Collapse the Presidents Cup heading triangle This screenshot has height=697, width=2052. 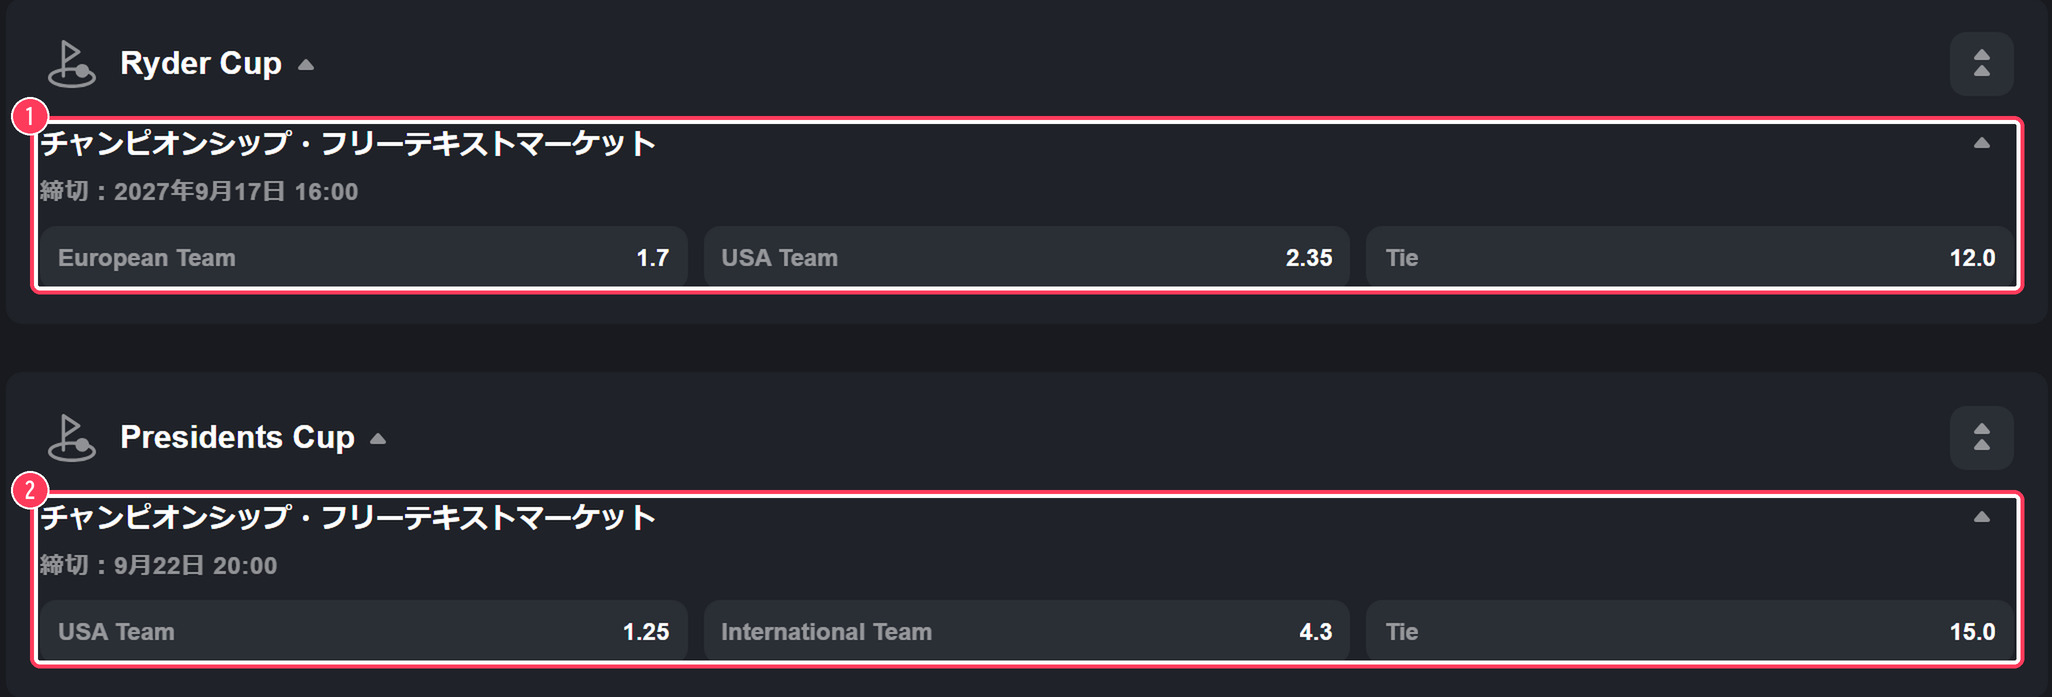tap(378, 439)
